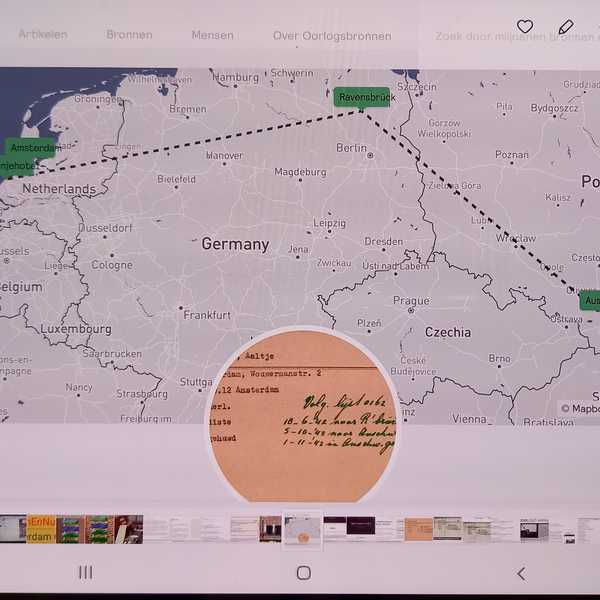600x600 pixels.
Task: Click the Poznan label on the map
Action: click(512, 155)
